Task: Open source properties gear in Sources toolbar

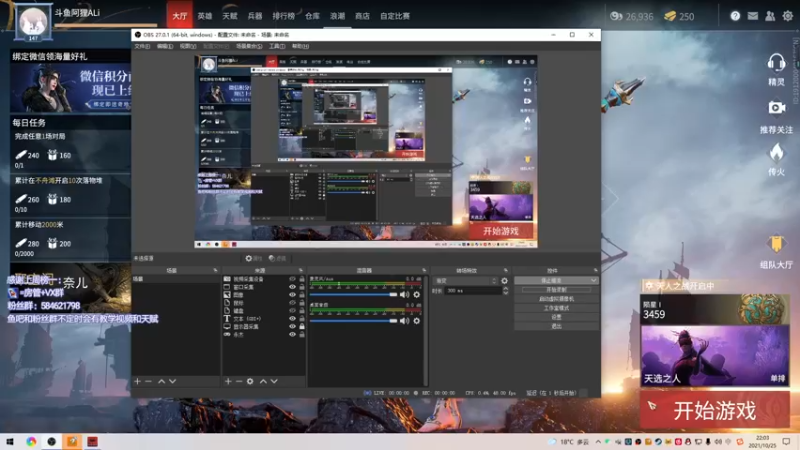Action: point(250,381)
